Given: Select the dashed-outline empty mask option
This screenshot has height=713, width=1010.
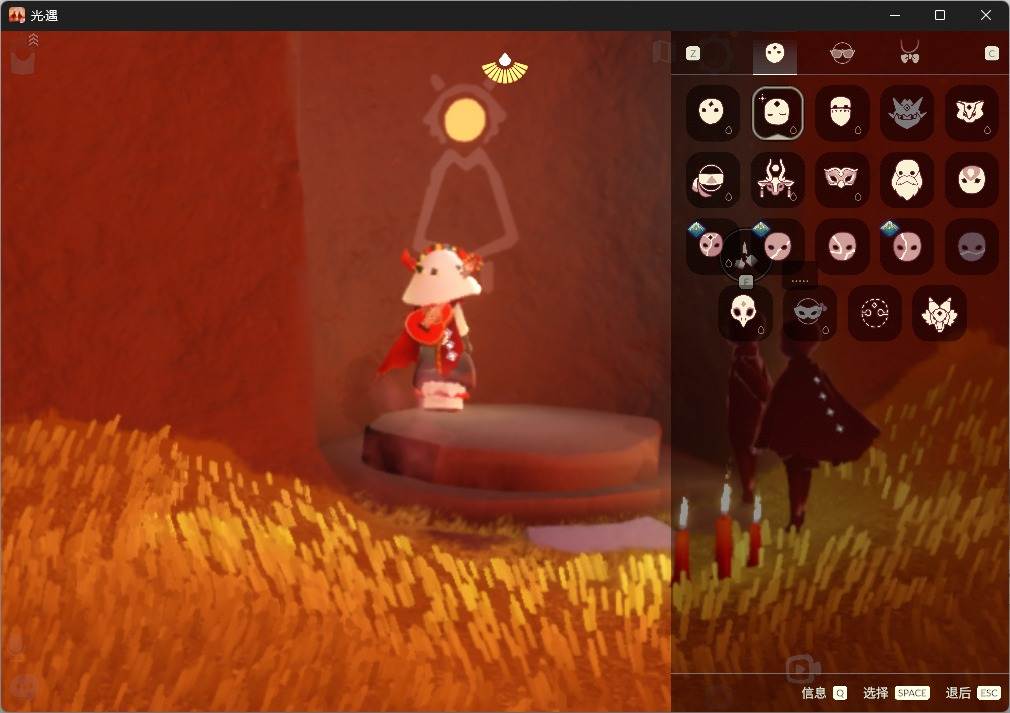Looking at the screenshot, I should (874, 312).
